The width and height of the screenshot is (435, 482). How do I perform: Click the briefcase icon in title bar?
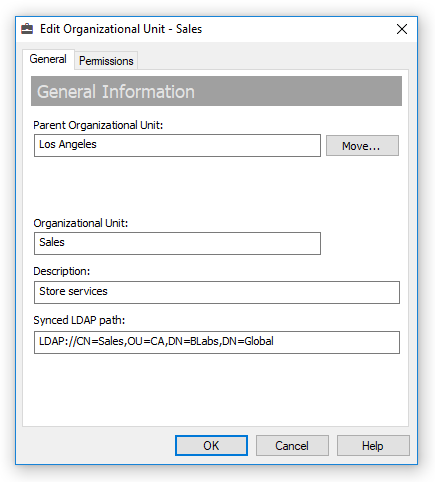[27, 29]
